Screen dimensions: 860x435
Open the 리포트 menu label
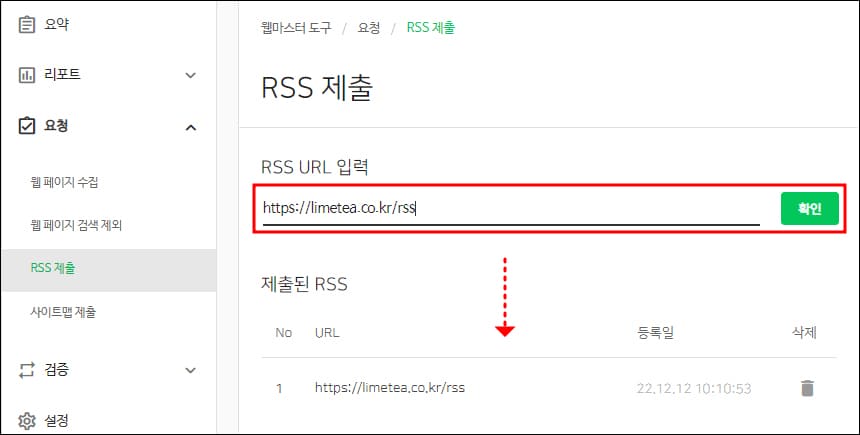tap(63, 75)
